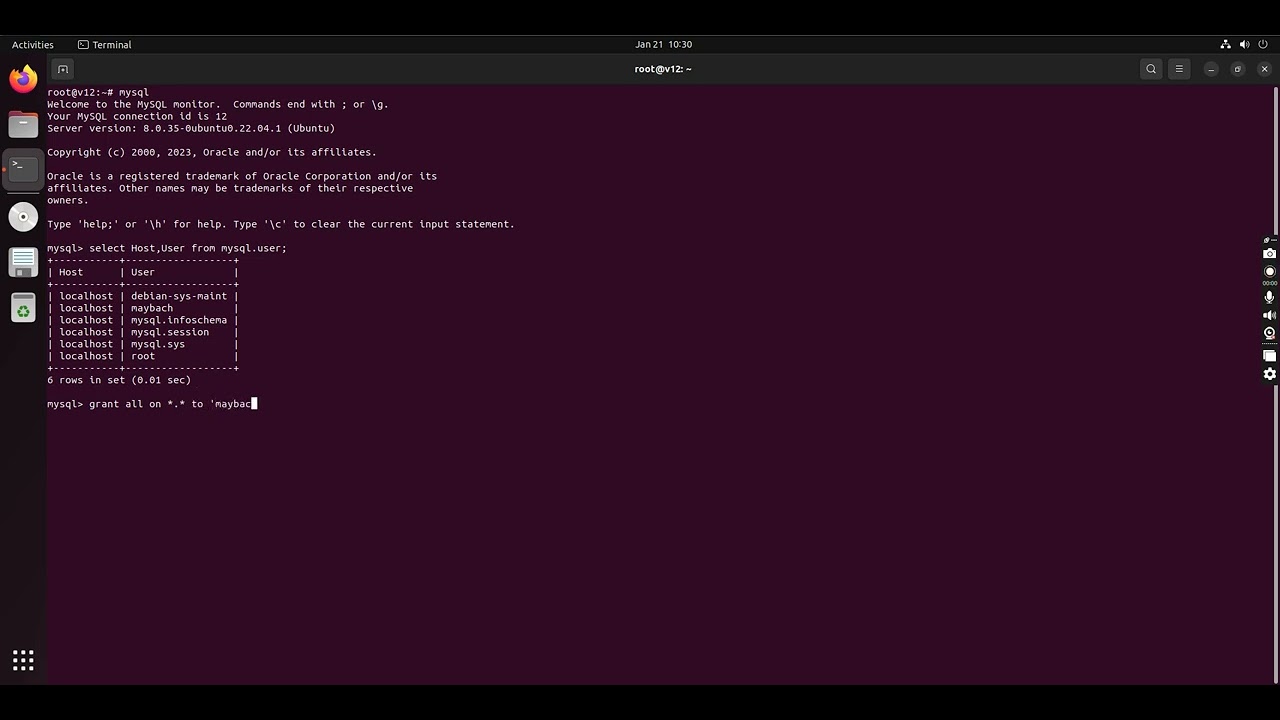Open the Files manager in the dock
1280x720 pixels.
[23, 125]
